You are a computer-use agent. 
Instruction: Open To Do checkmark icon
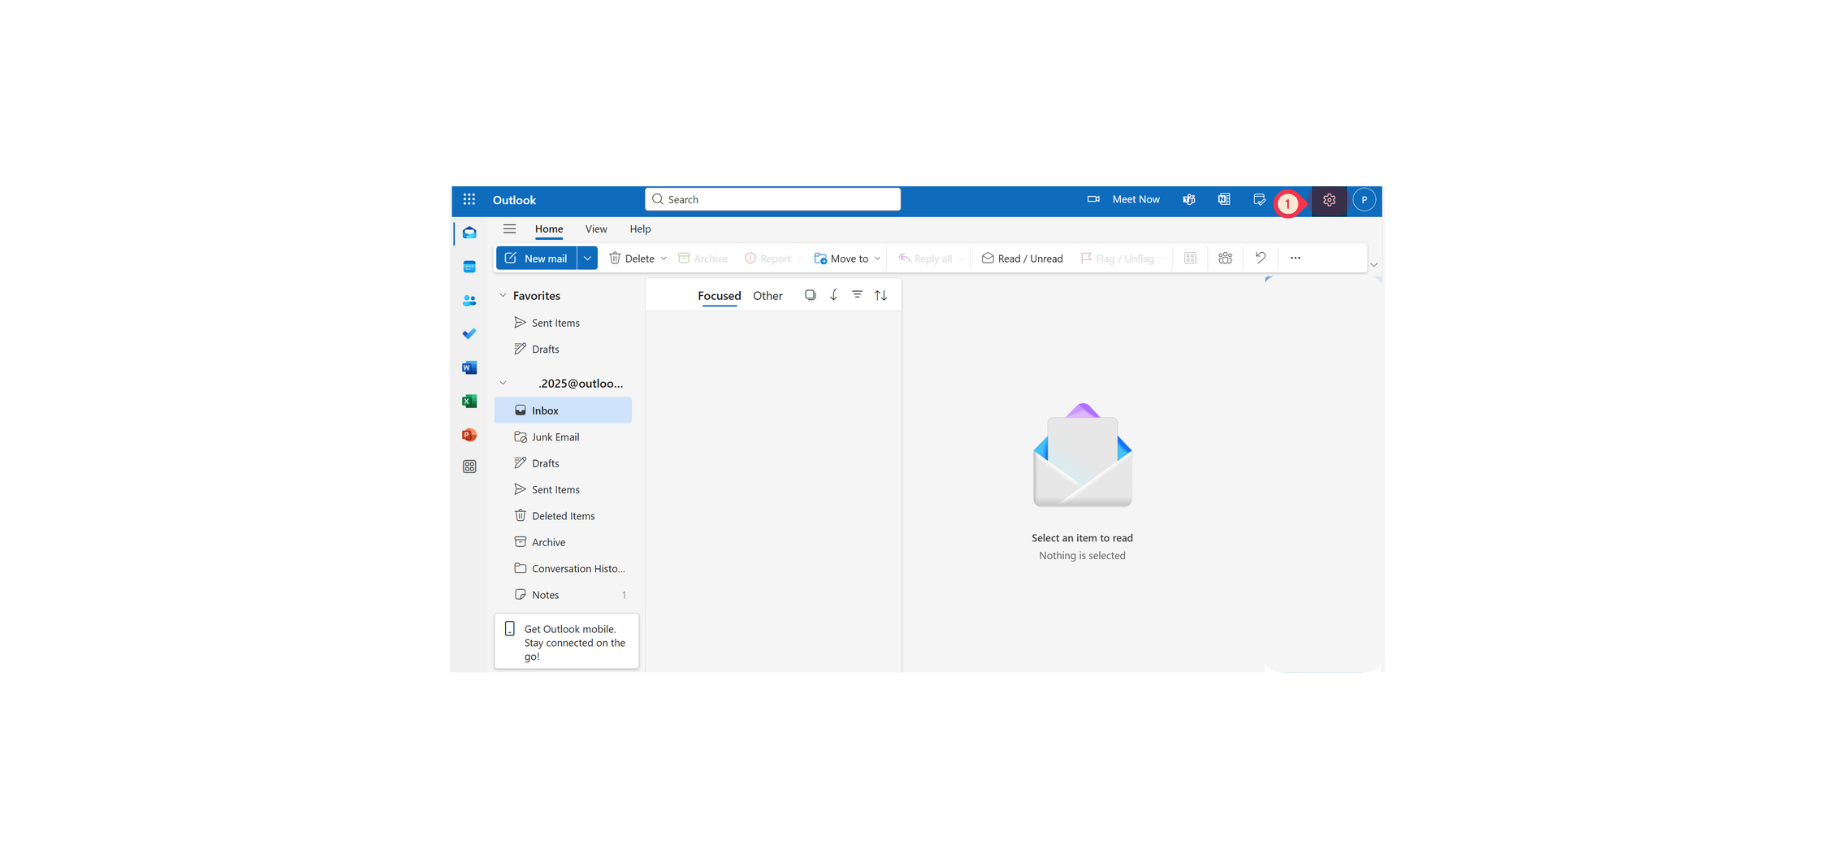[469, 334]
